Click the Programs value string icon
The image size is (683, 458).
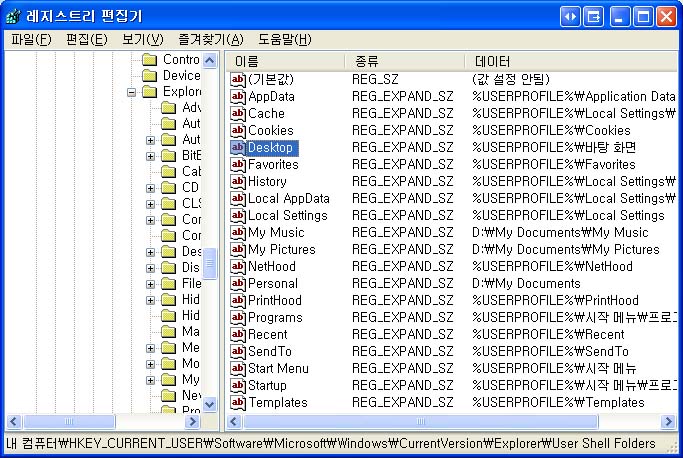click(237, 317)
